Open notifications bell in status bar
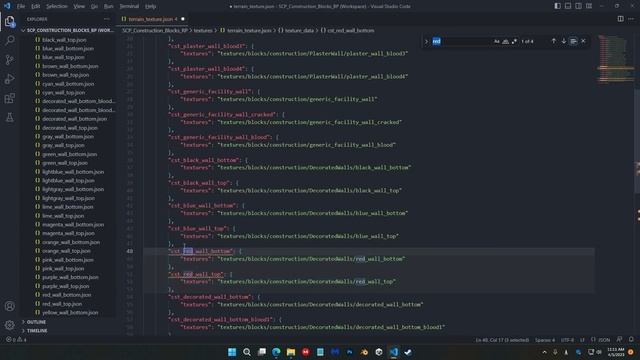Viewport: 640px width, 360px height. [631, 340]
